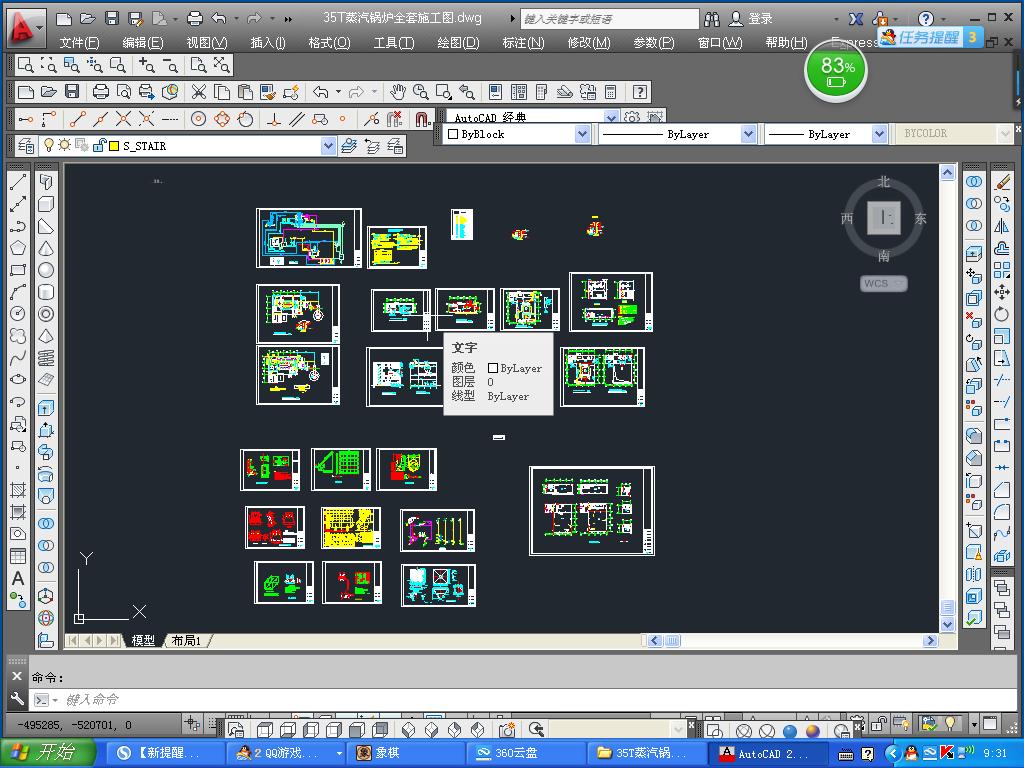
Task: Activate the Pan hand tool
Action: click(398, 91)
